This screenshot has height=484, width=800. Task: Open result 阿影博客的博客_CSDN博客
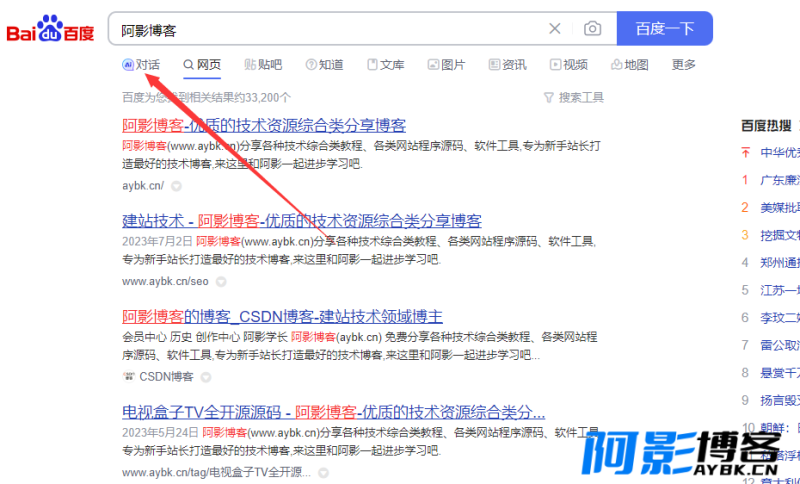pyautogui.click(x=282, y=317)
